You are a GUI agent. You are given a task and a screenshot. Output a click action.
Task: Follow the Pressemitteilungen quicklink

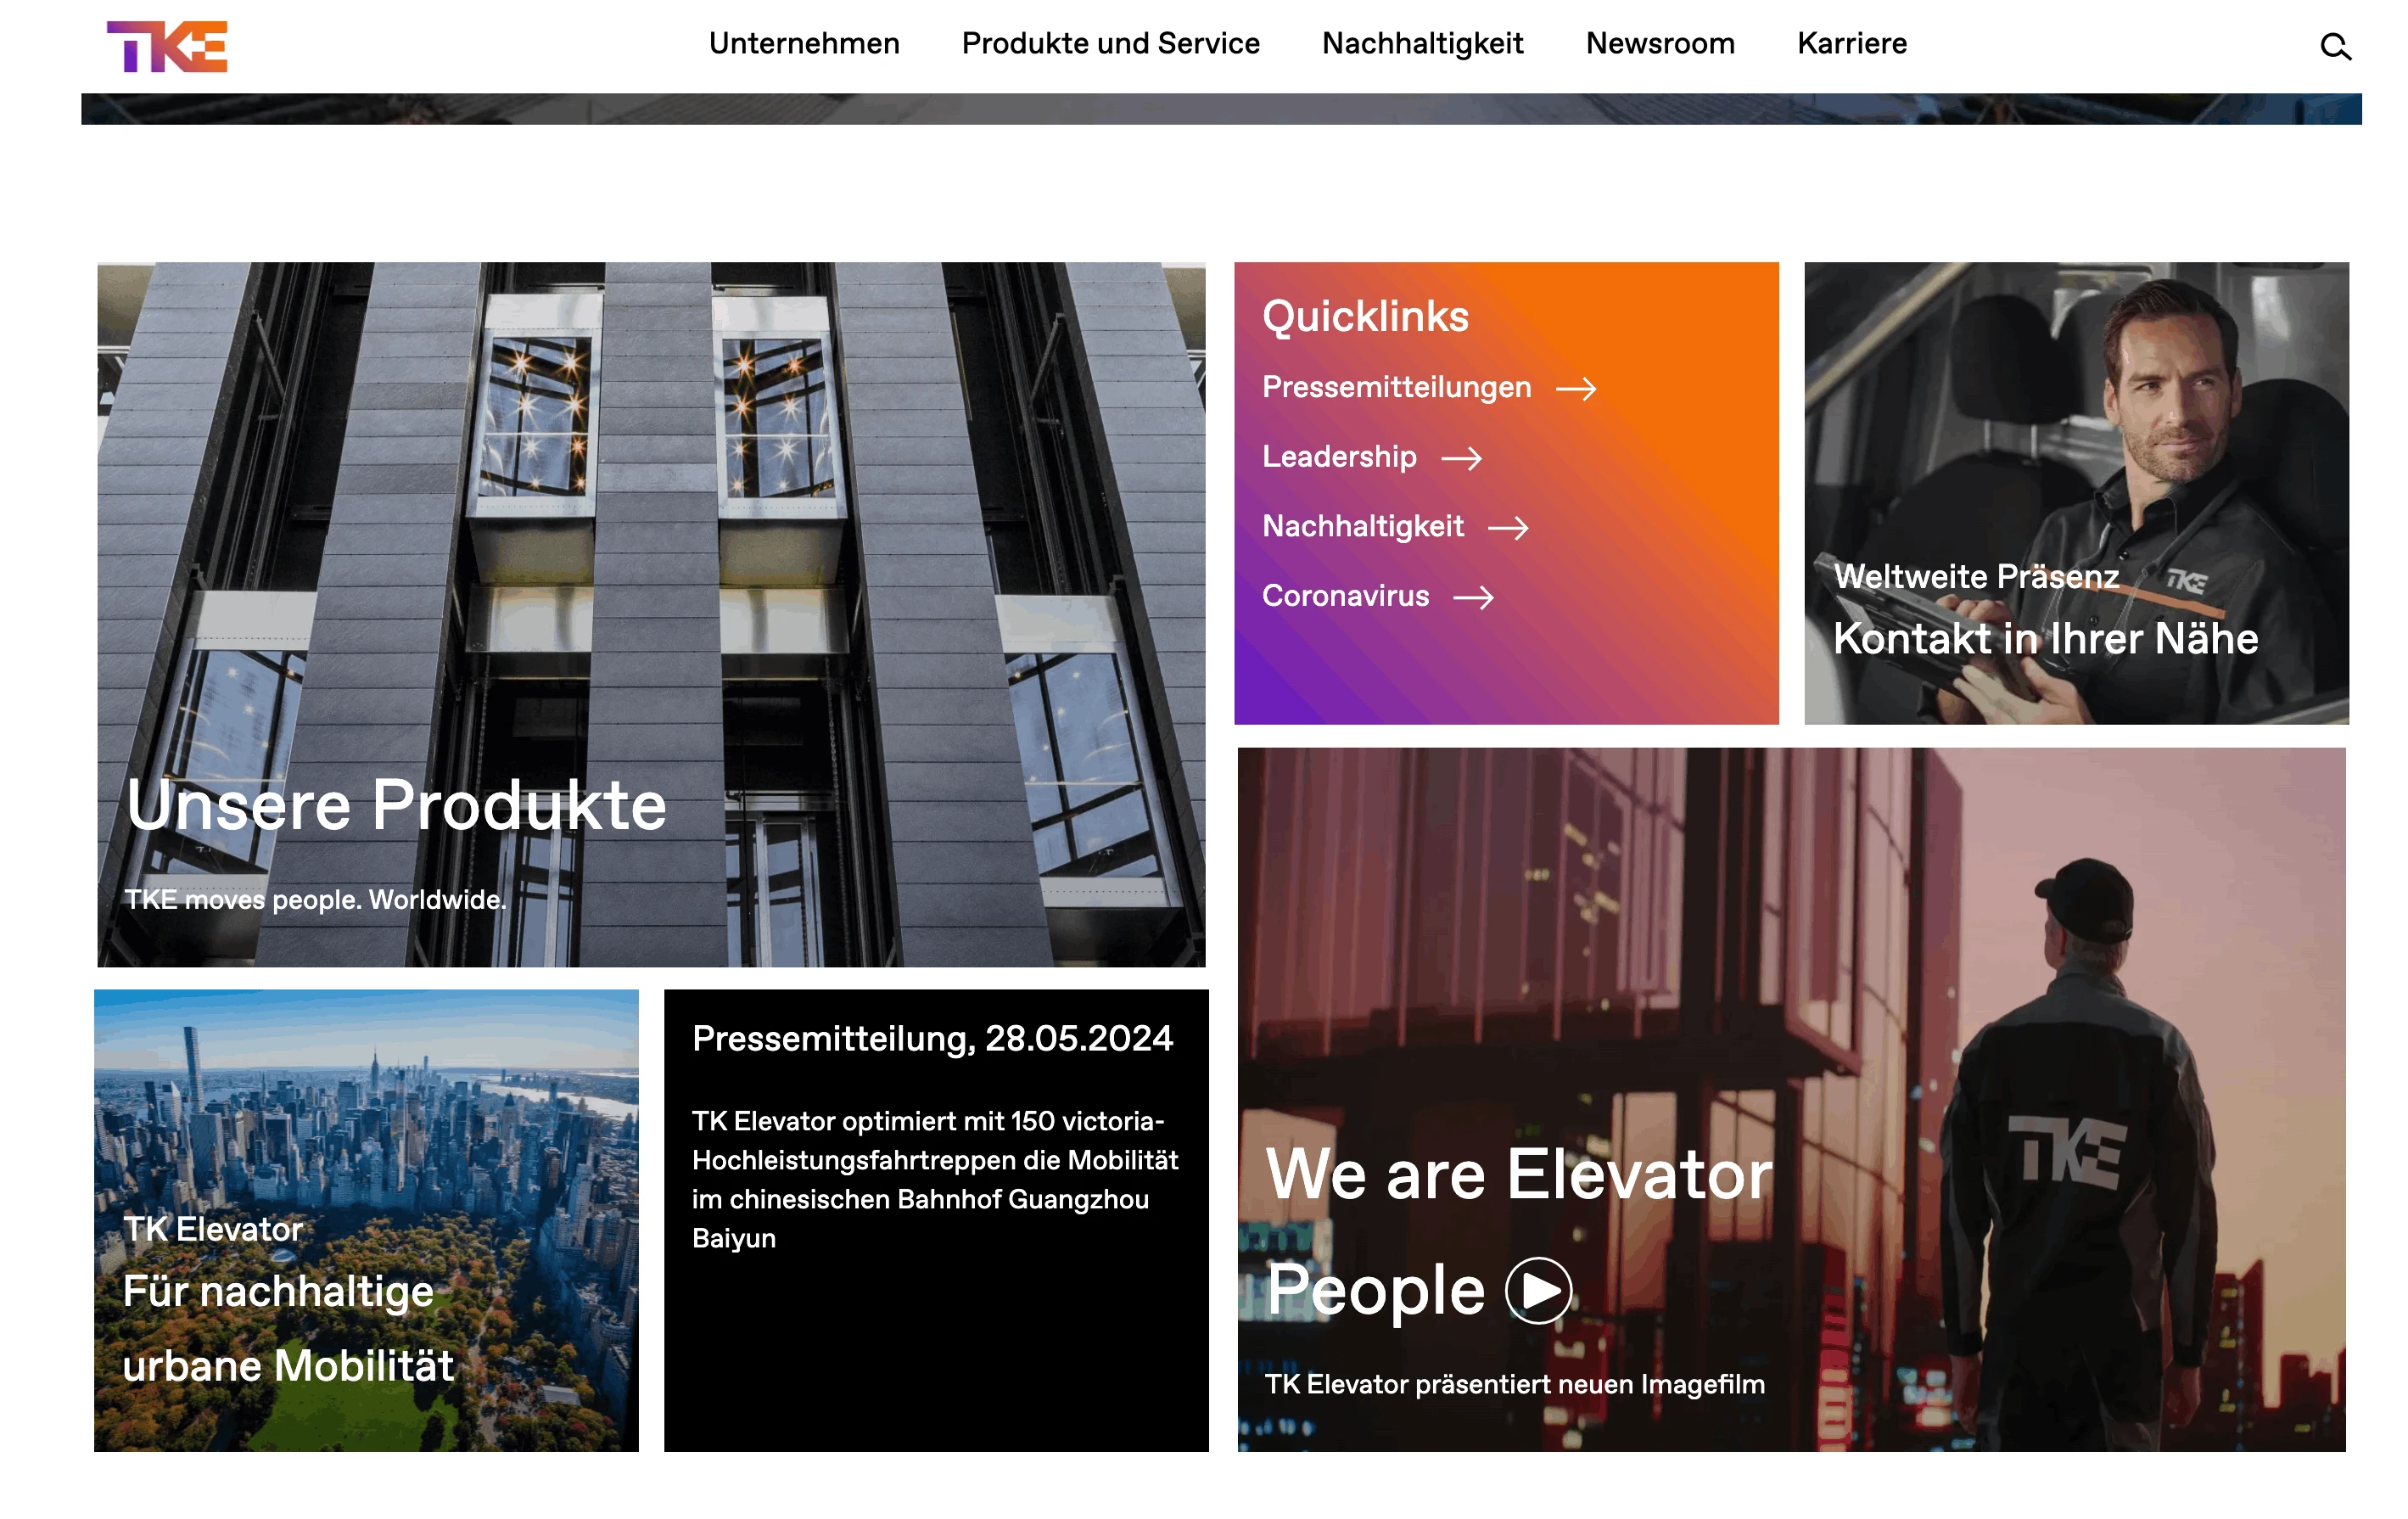pyautogui.click(x=1396, y=387)
